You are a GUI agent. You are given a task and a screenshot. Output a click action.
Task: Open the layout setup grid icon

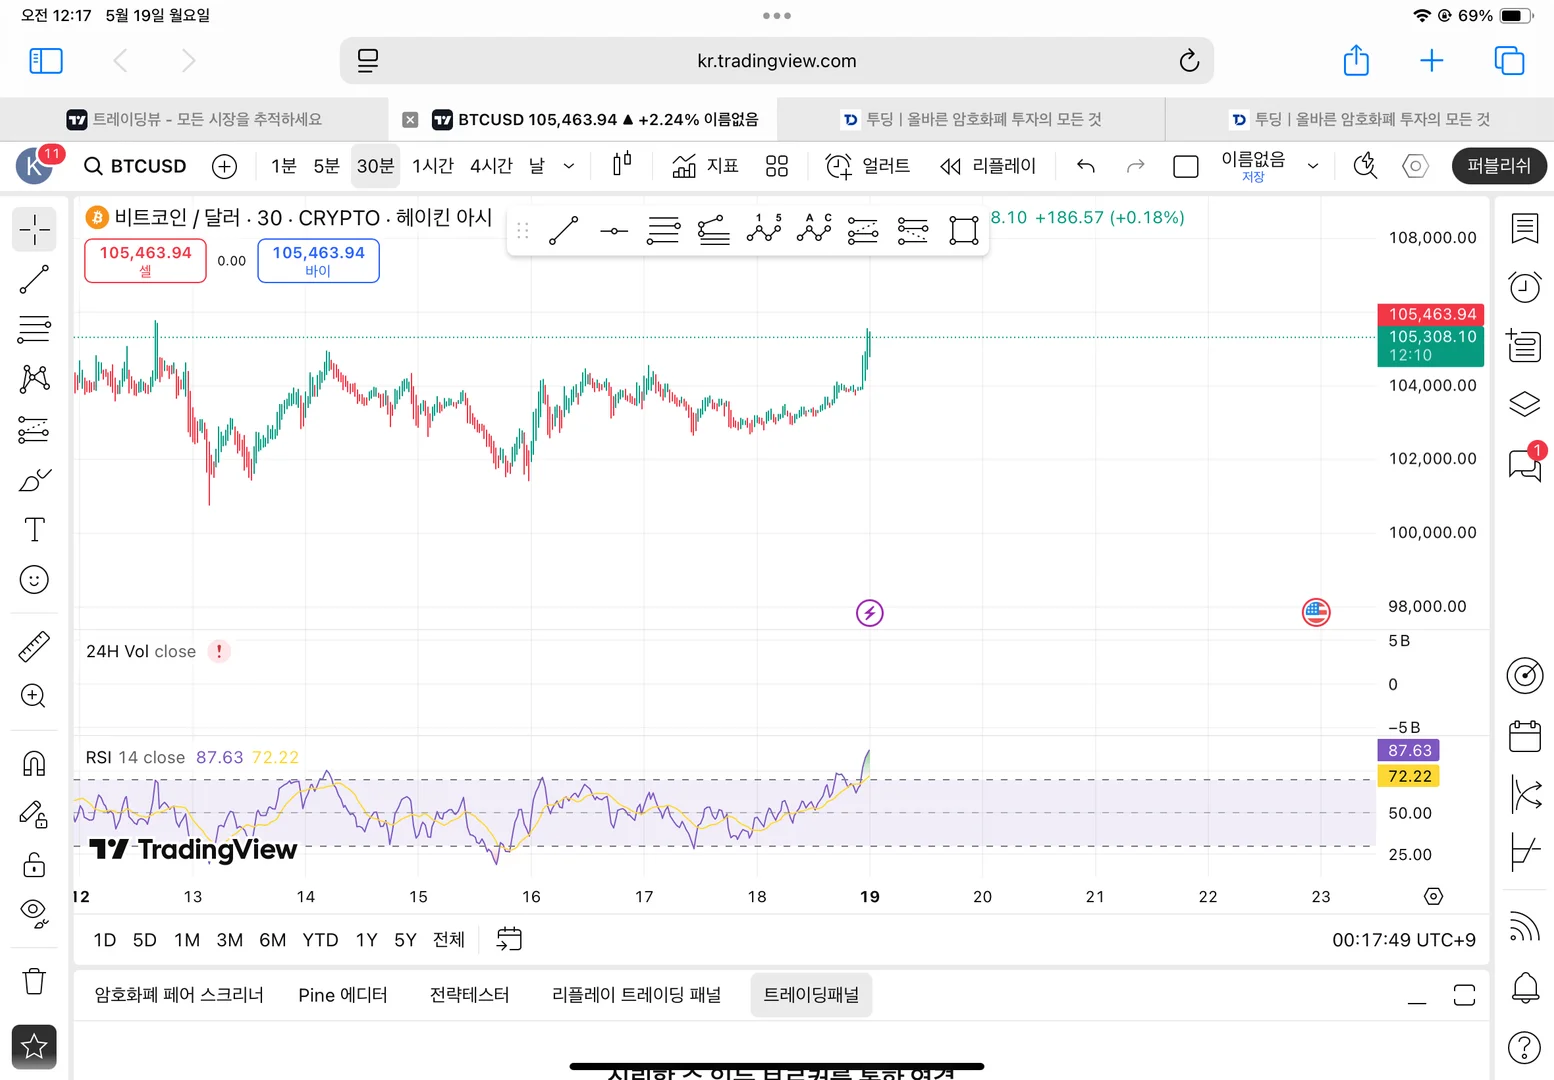point(777,166)
